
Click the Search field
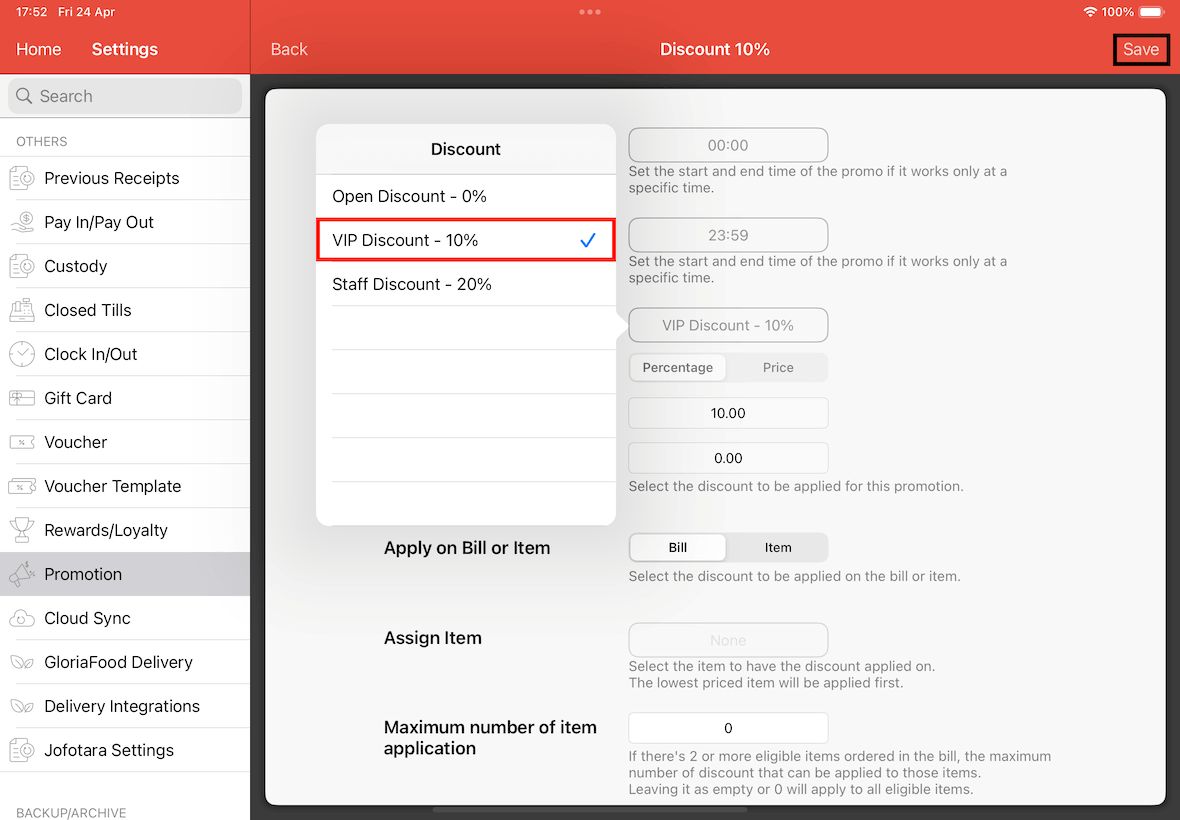pos(125,96)
